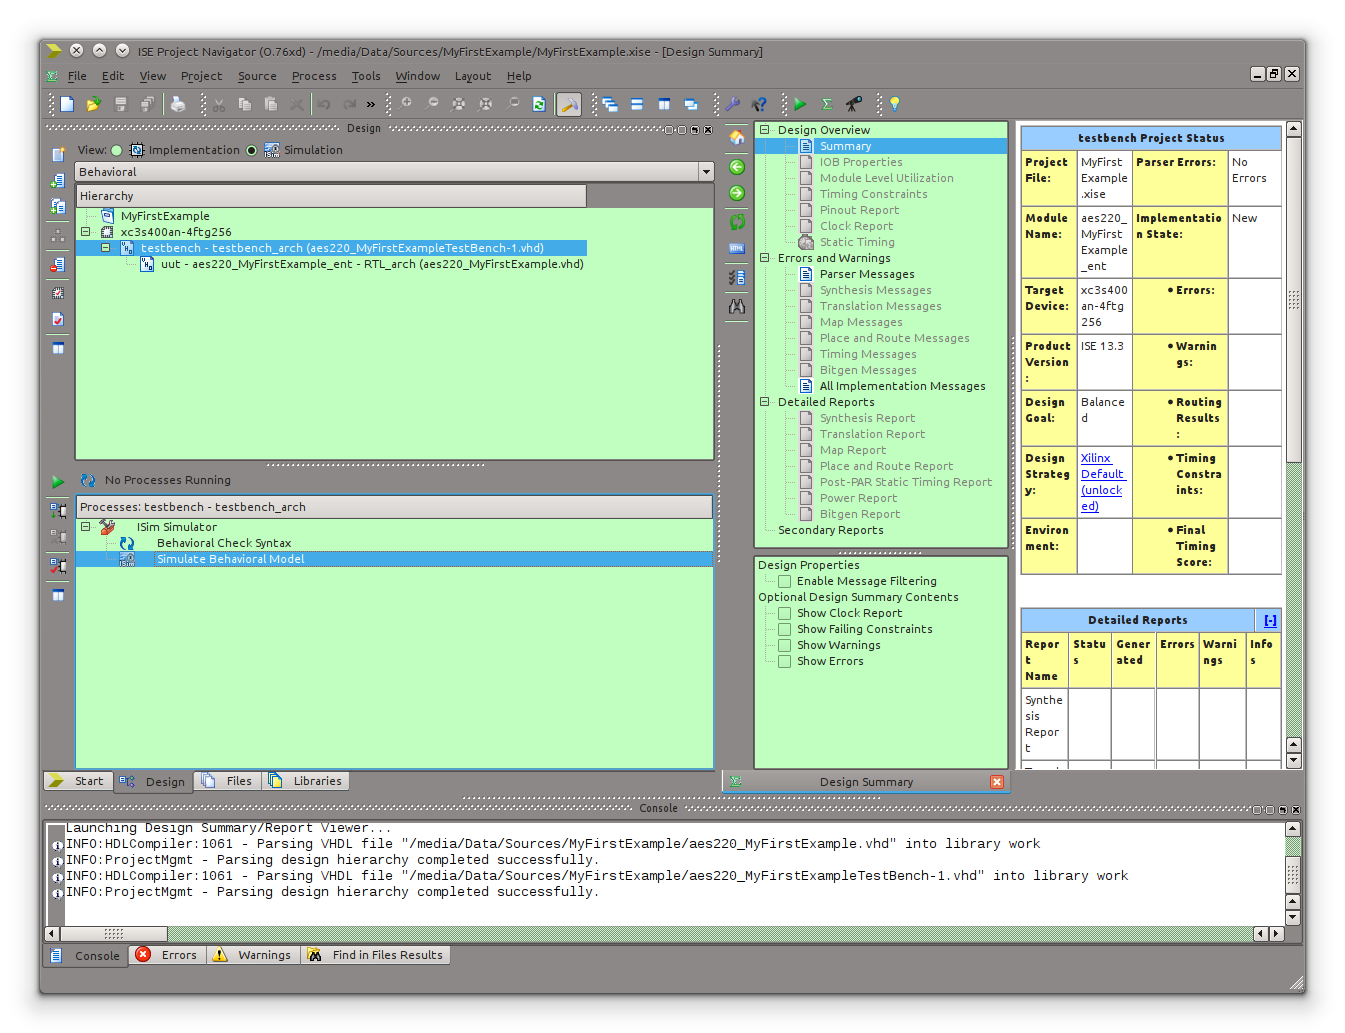Click the Cascade windows toolbar icon
Image resolution: width=1345 pixels, height=1033 pixels.
pyautogui.click(x=610, y=104)
